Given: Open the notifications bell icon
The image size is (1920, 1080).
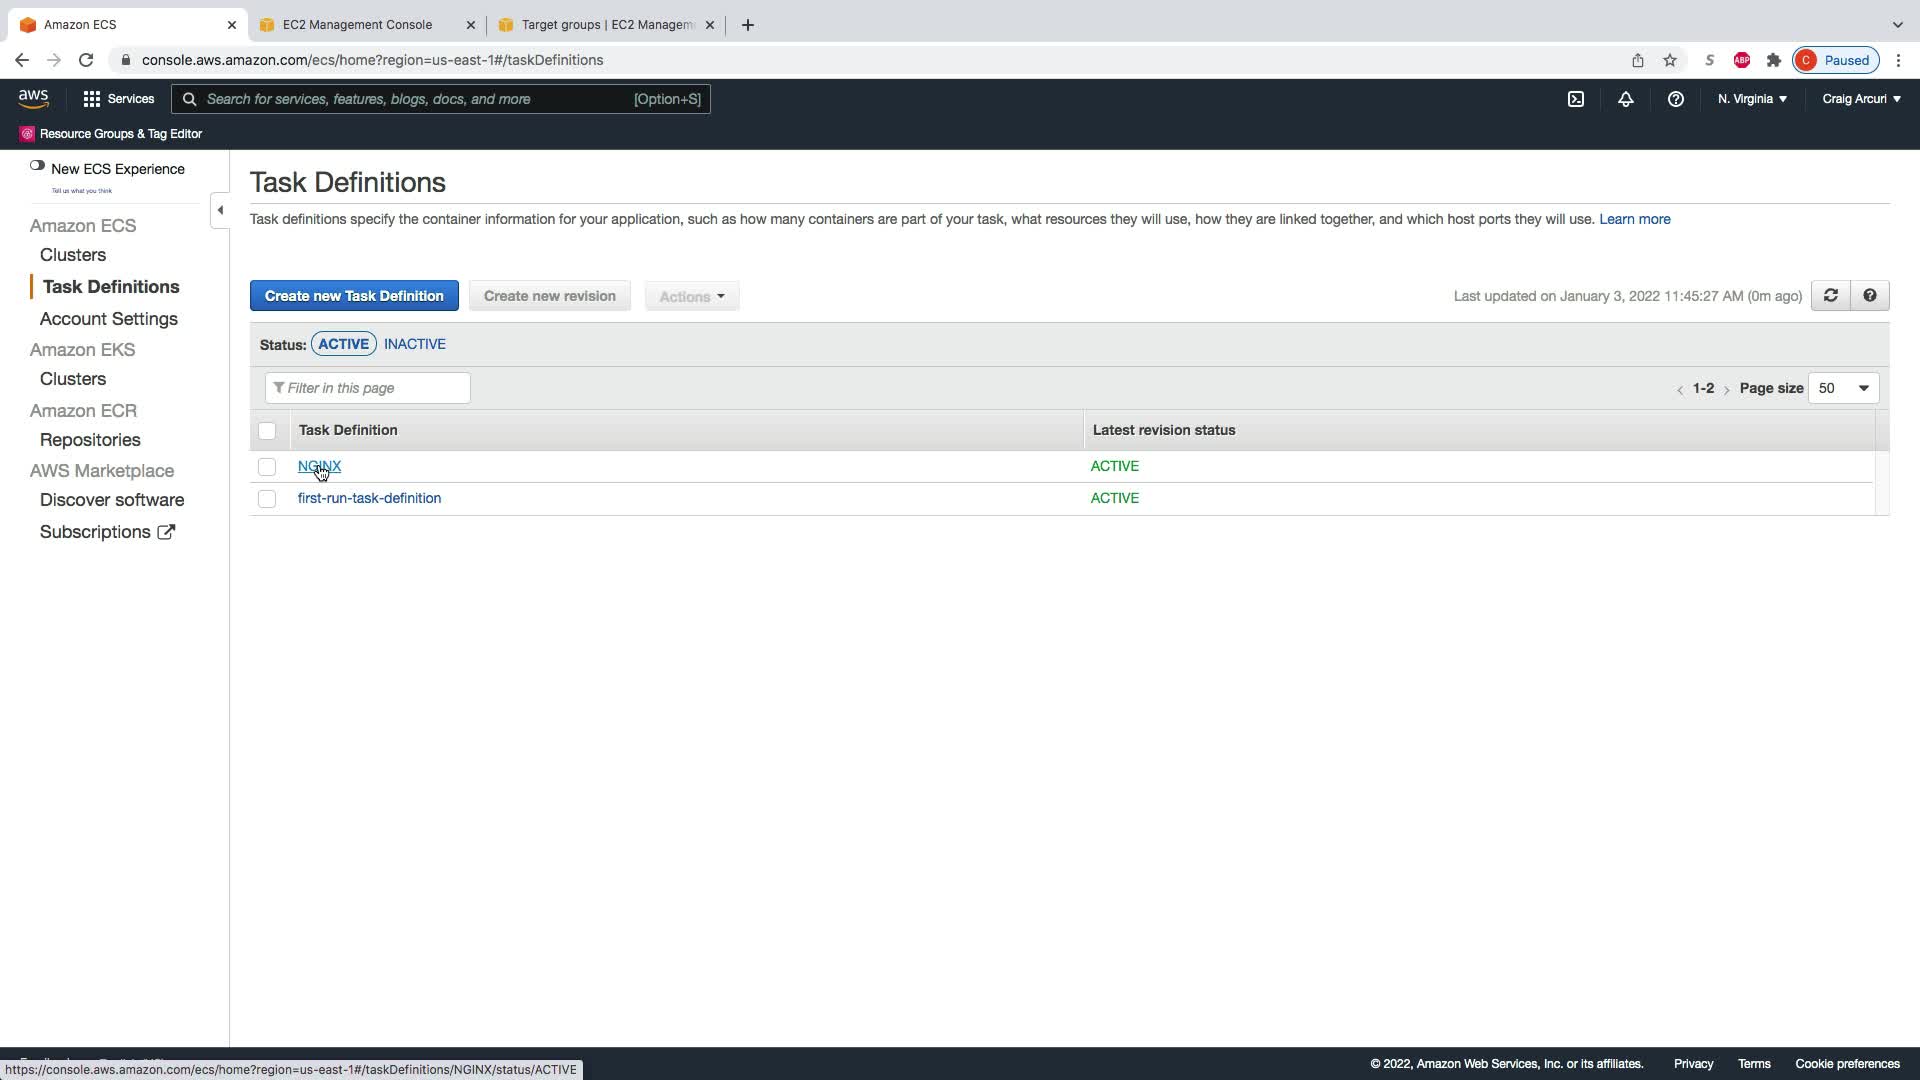Looking at the screenshot, I should tap(1626, 99).
